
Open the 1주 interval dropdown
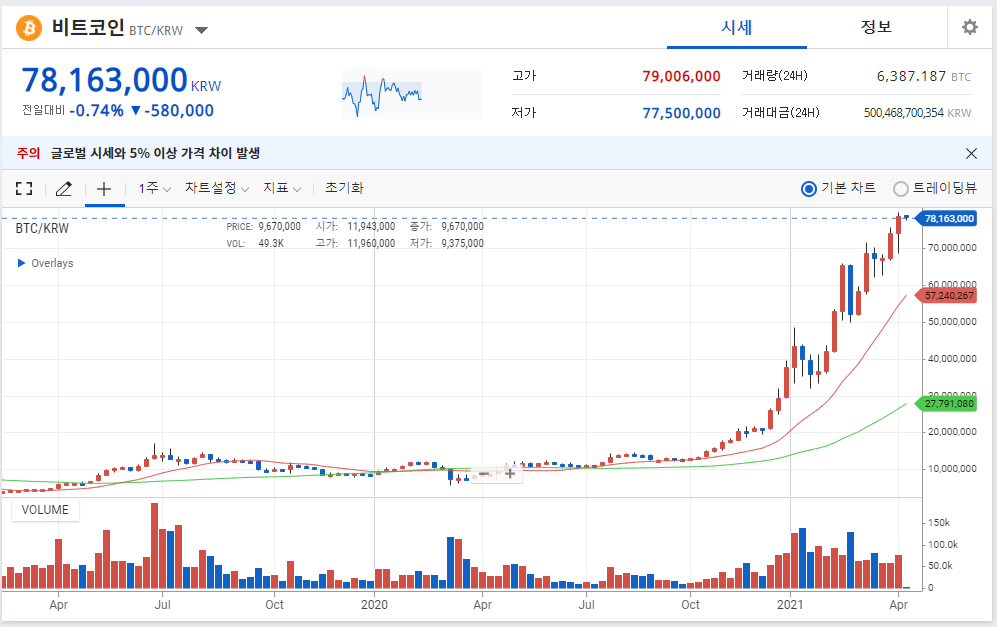coord(155,188)
